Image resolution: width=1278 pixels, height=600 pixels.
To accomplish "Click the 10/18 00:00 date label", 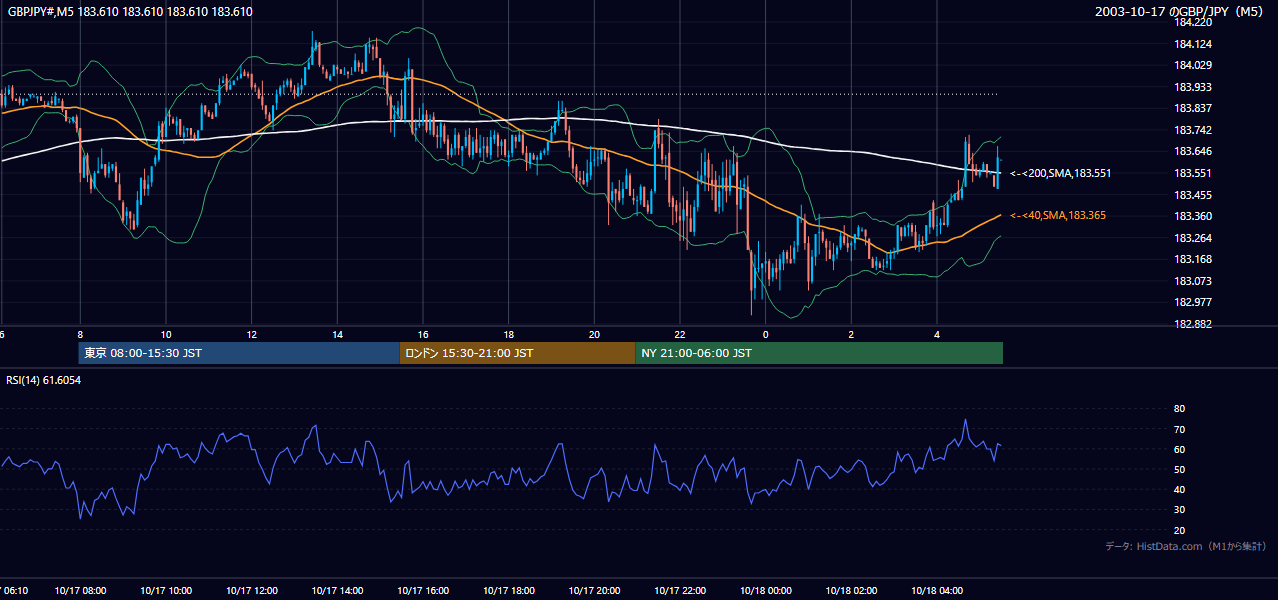I will point(766,591).
